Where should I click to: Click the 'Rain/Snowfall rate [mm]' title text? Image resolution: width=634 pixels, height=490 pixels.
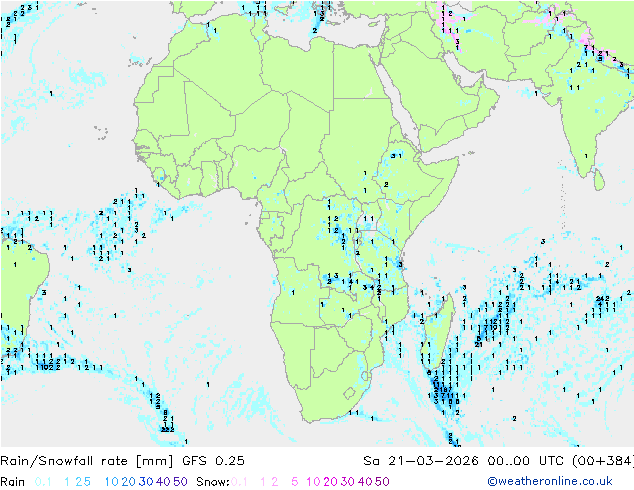click(x=87, y=461)
